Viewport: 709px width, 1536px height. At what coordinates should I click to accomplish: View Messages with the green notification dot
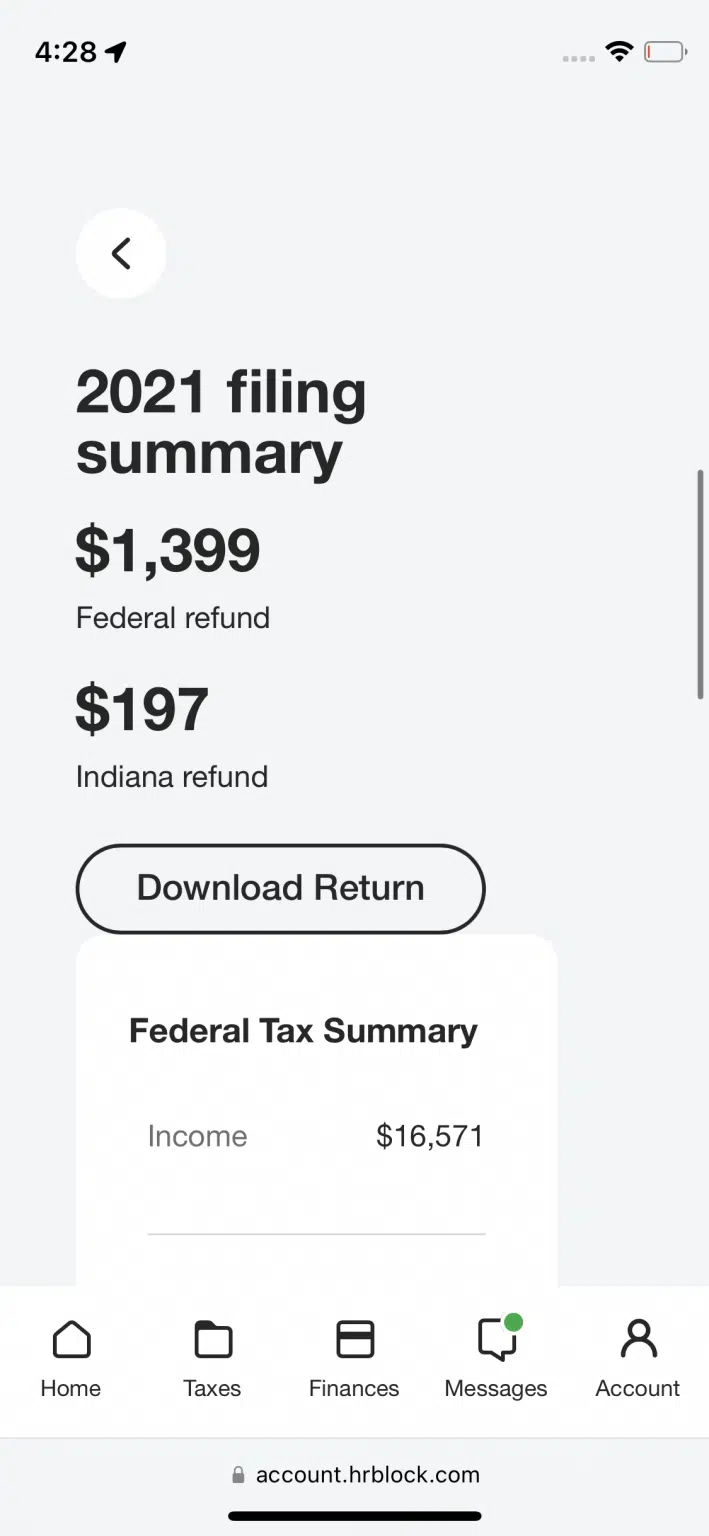click(496, 1359)
